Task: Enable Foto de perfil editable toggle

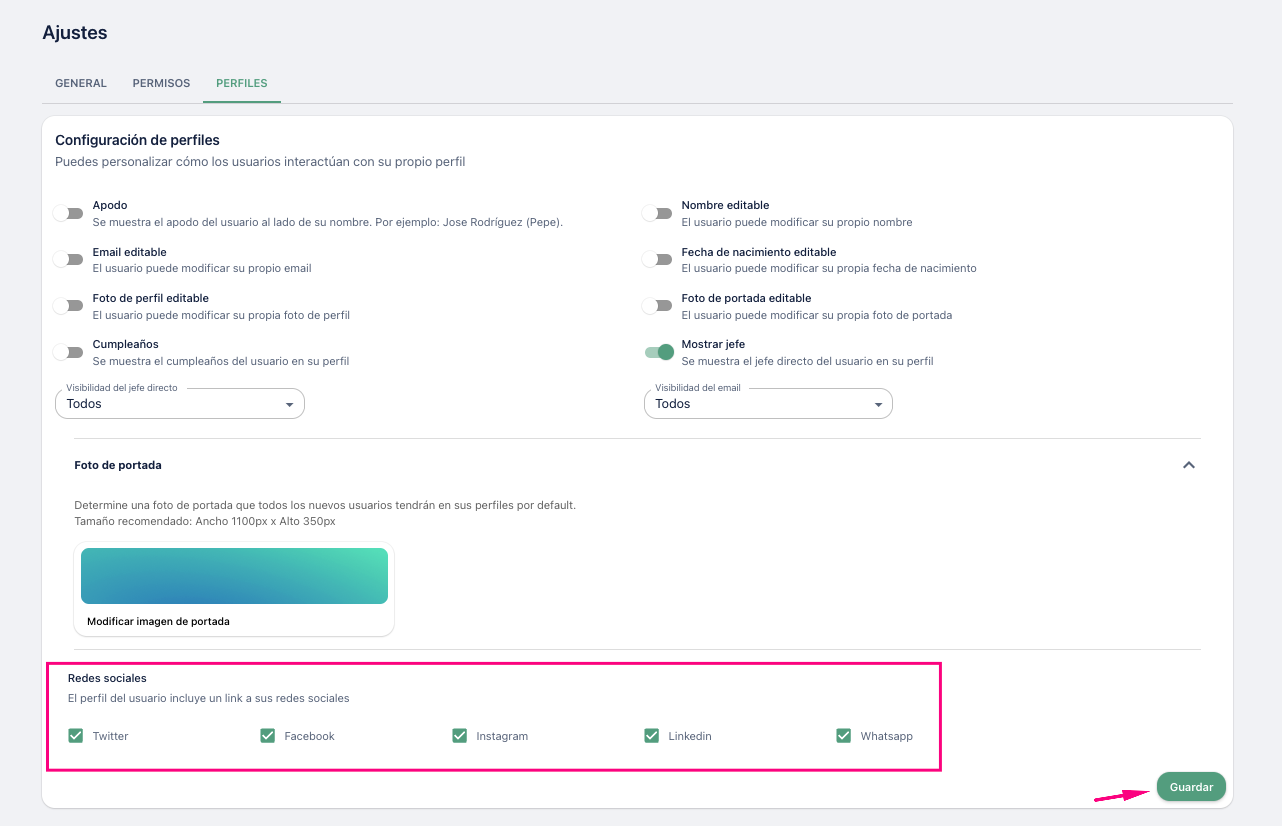Action: click(68, 305)
